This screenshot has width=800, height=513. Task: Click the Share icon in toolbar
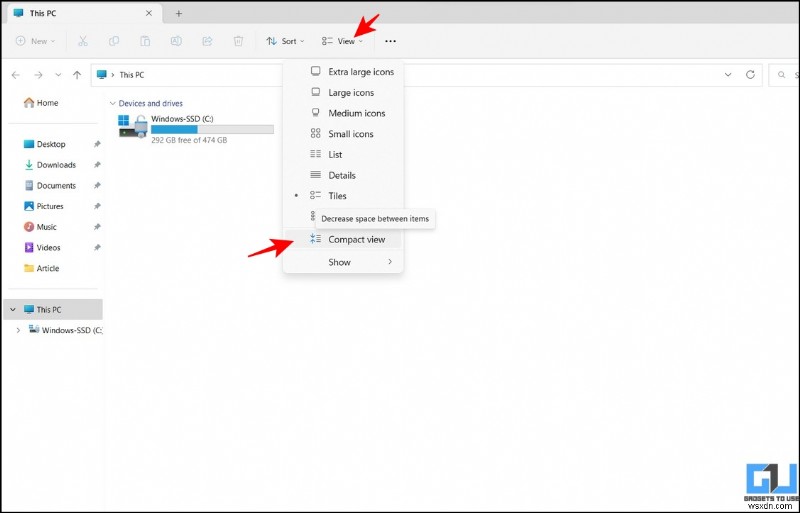click(207, 41)
